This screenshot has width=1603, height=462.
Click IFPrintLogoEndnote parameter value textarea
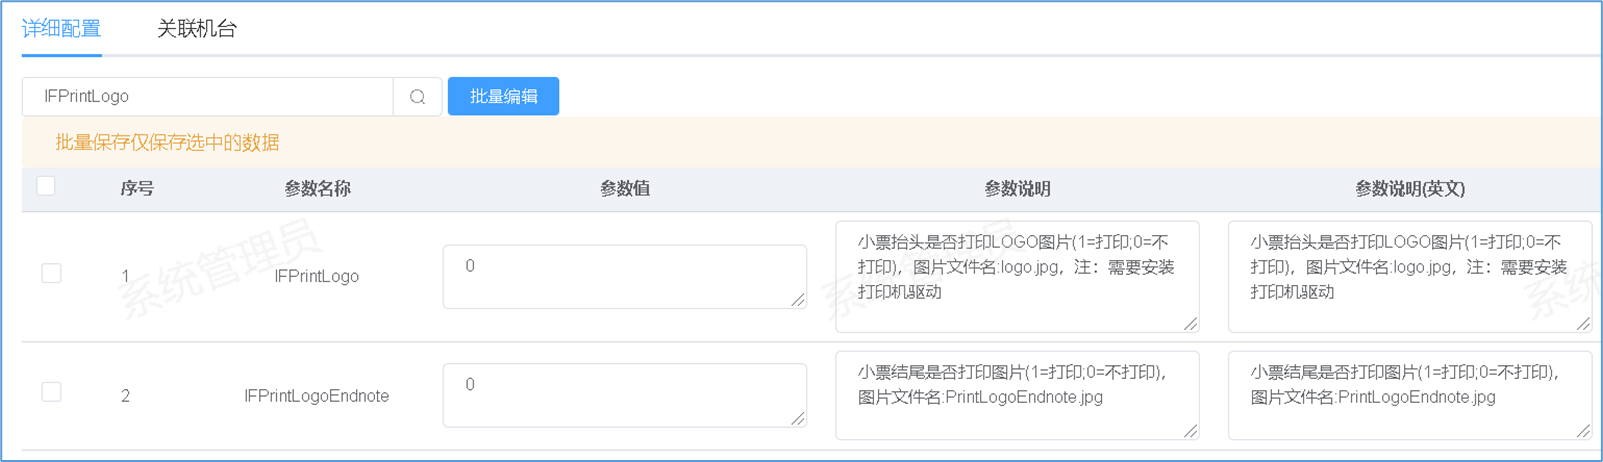(x=624, y=395)
